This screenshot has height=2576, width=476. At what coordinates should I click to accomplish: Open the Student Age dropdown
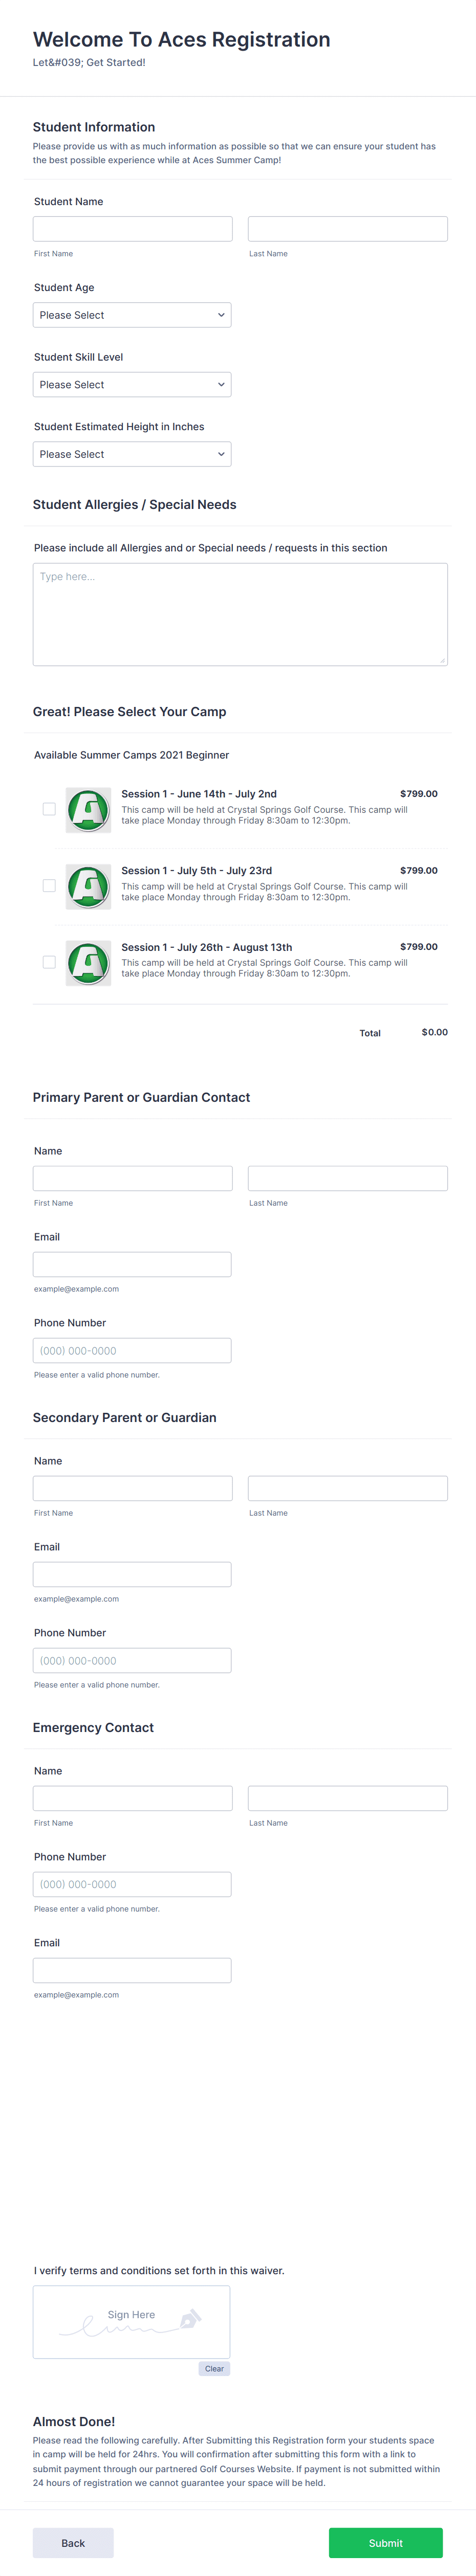point(131,314)
